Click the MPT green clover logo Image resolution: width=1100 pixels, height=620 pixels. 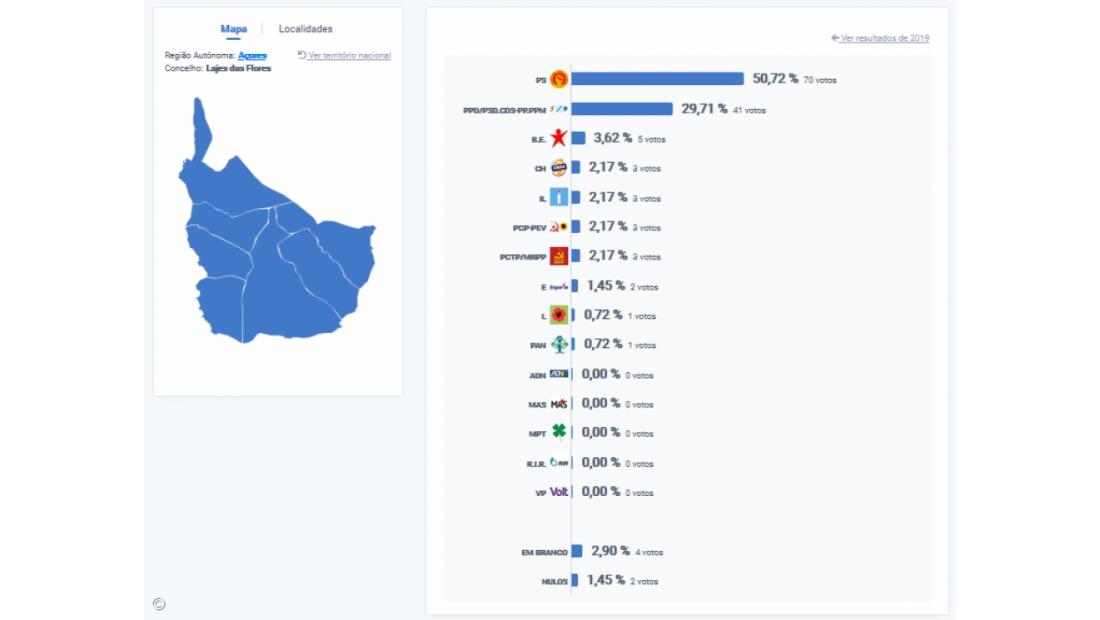coord(559,433)
